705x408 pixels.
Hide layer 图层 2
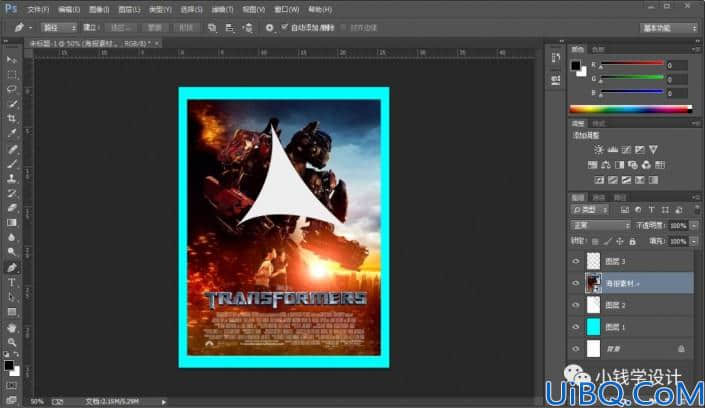point(576,305)
